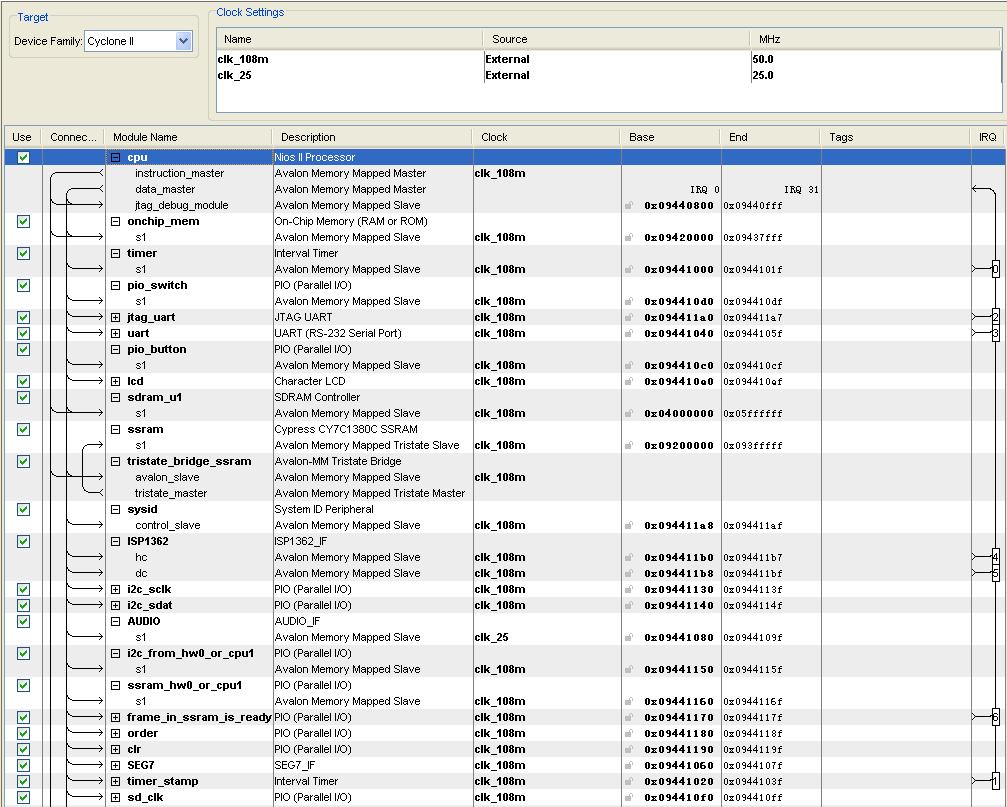
Task: Click the lock icon beside base 0x09440800
Action: tap(629, 205)
